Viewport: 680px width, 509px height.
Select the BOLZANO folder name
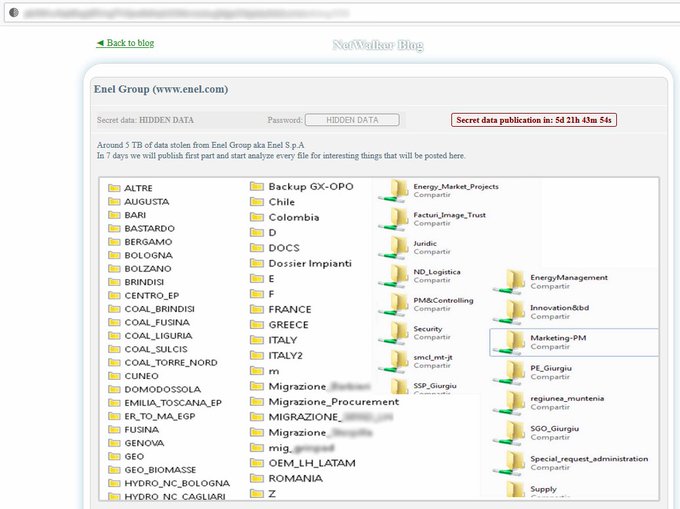pyautogui.click(x=148, y=268)
